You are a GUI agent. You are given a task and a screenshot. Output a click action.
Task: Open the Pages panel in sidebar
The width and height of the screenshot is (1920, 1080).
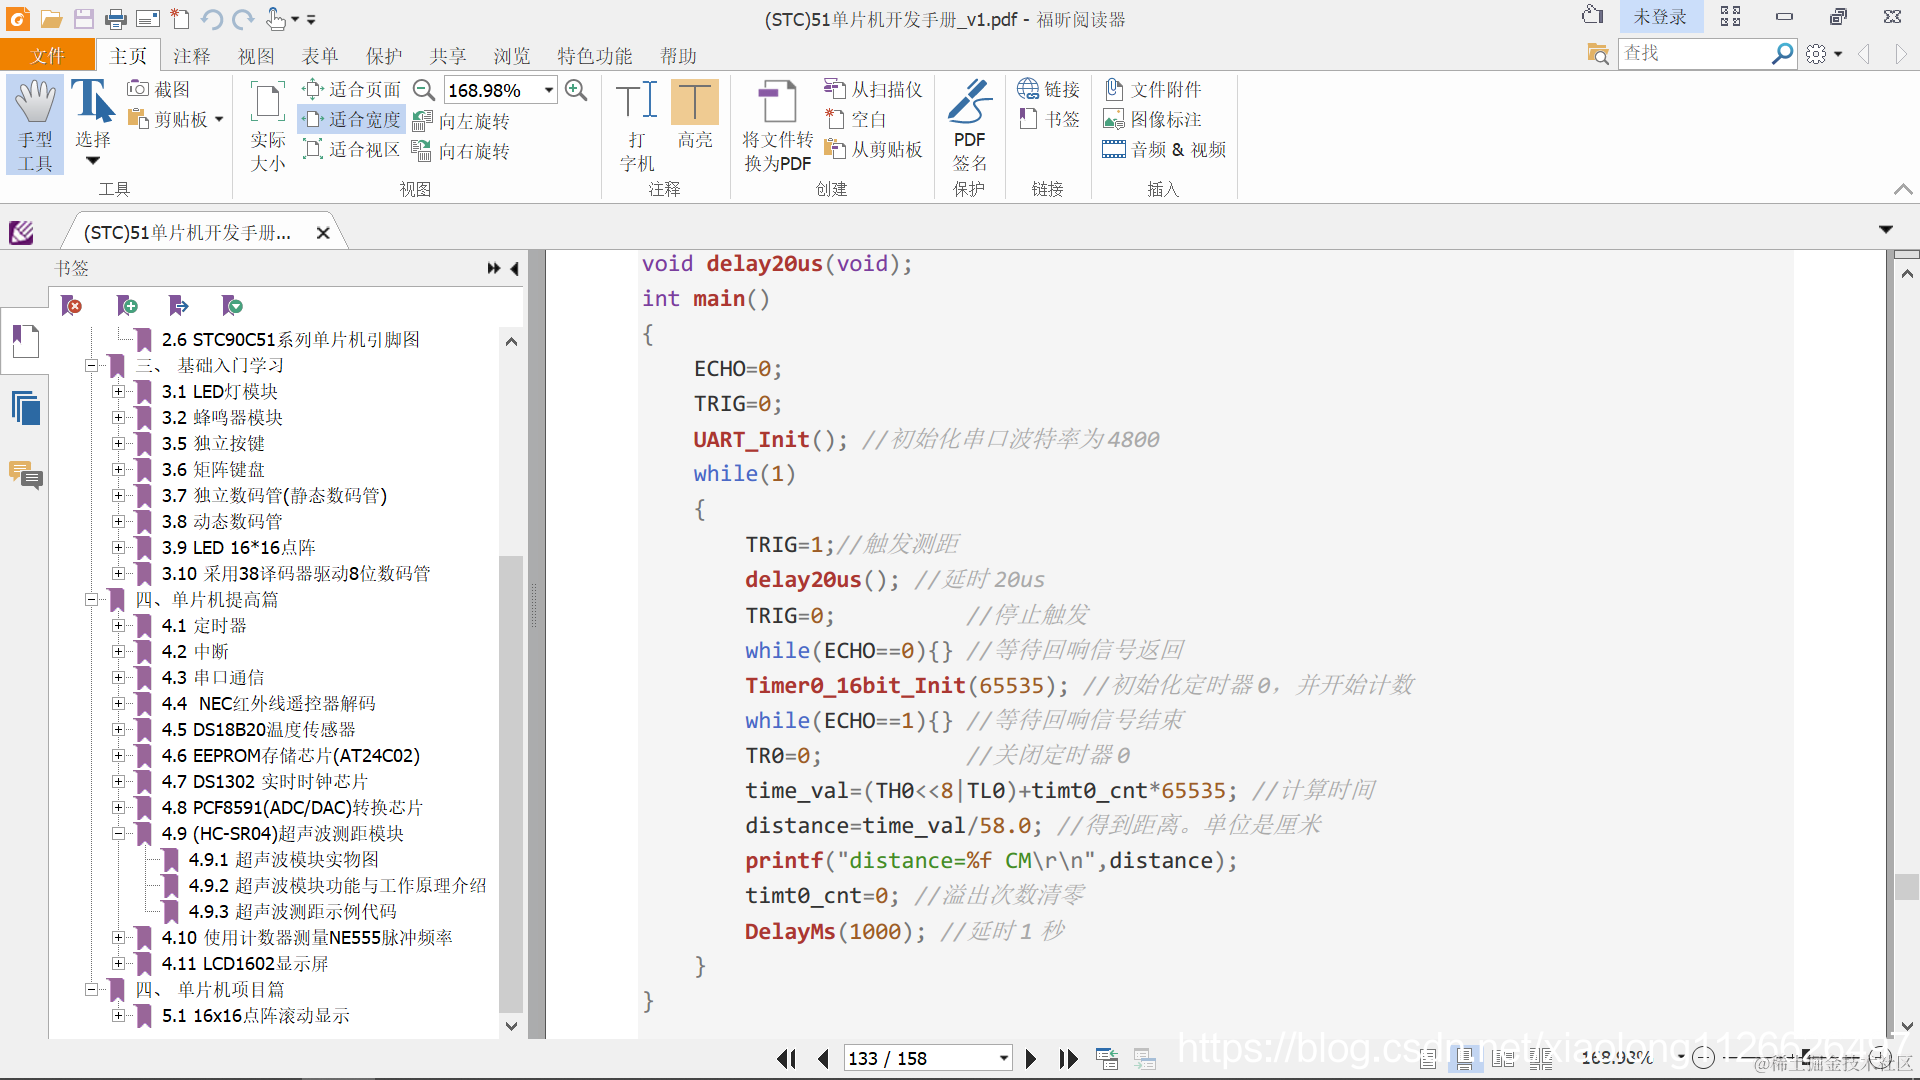pyautogui.click(x=26, y=408)
